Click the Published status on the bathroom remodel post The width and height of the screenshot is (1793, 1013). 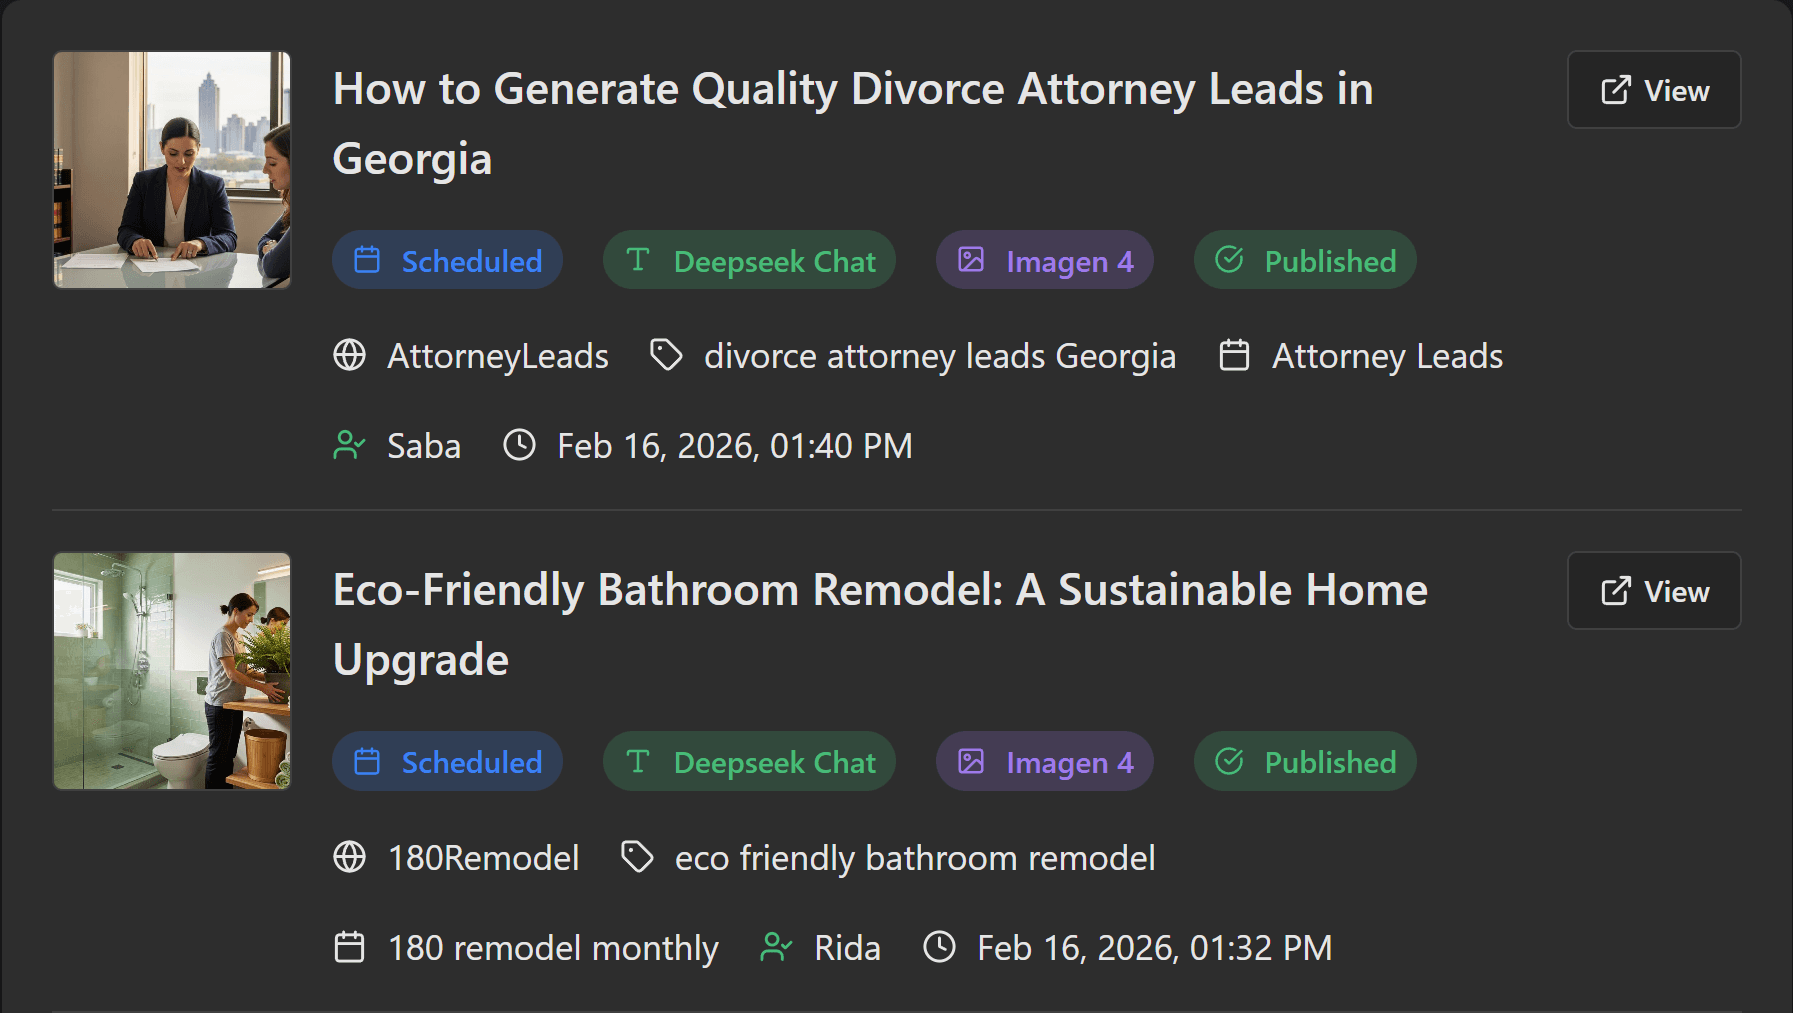pos(1305,761)
